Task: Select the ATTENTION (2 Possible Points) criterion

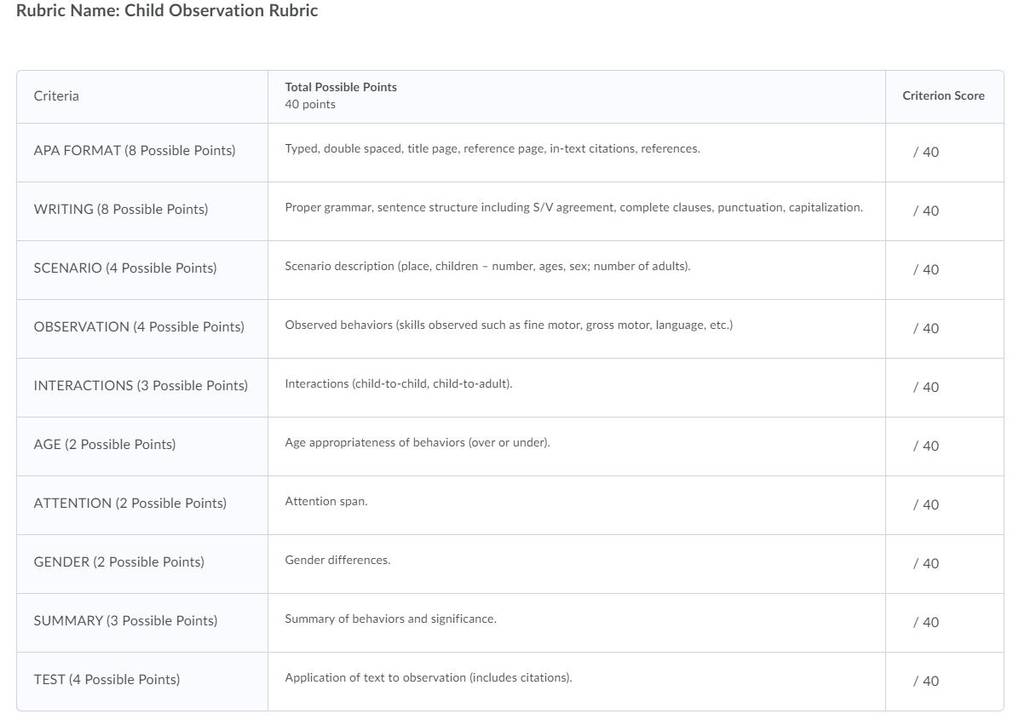Action: [x=130, y=503]
